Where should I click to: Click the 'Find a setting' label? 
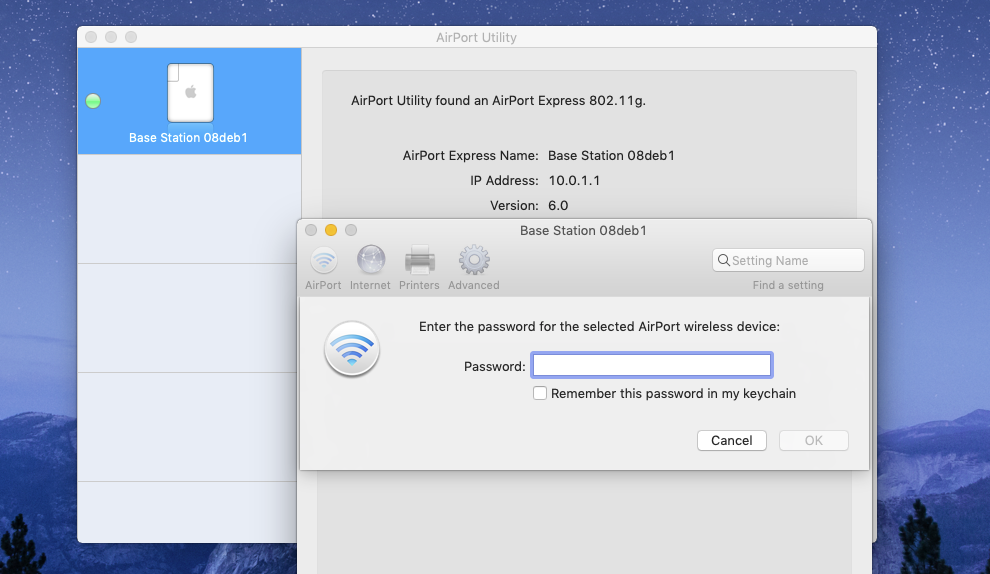[x=788, y=285]
